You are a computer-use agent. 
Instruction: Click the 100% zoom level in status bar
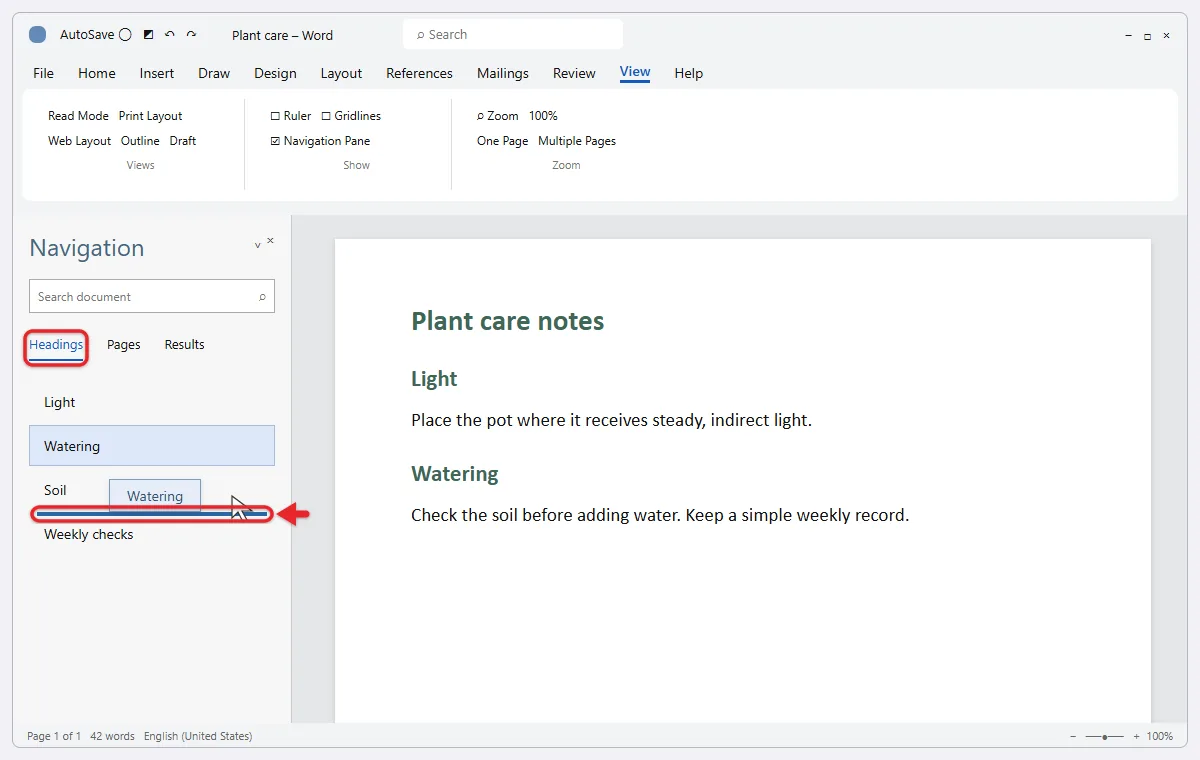(1160, 736)
